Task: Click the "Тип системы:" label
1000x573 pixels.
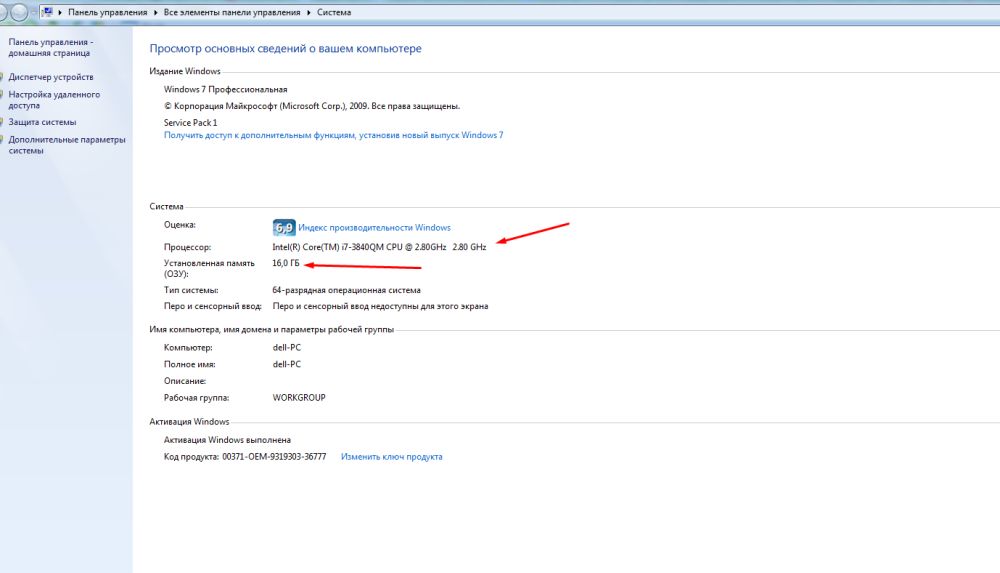Action: coord(191,290)
